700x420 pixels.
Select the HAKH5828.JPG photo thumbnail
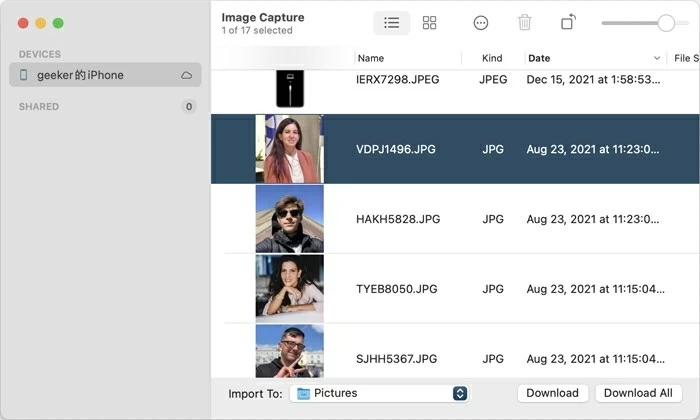289,219
